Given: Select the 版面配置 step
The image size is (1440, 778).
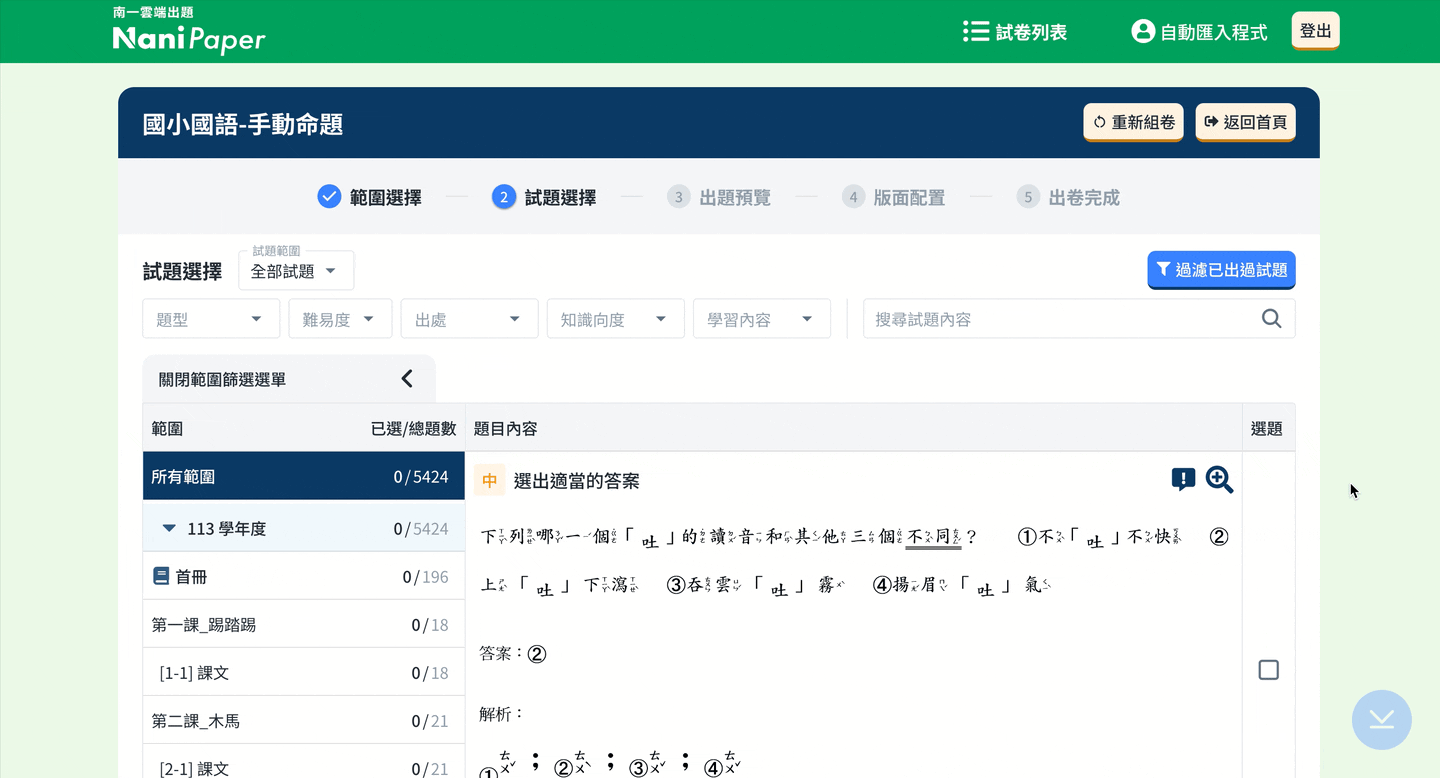Looking at the screenshot, I should tap(893, 197).
